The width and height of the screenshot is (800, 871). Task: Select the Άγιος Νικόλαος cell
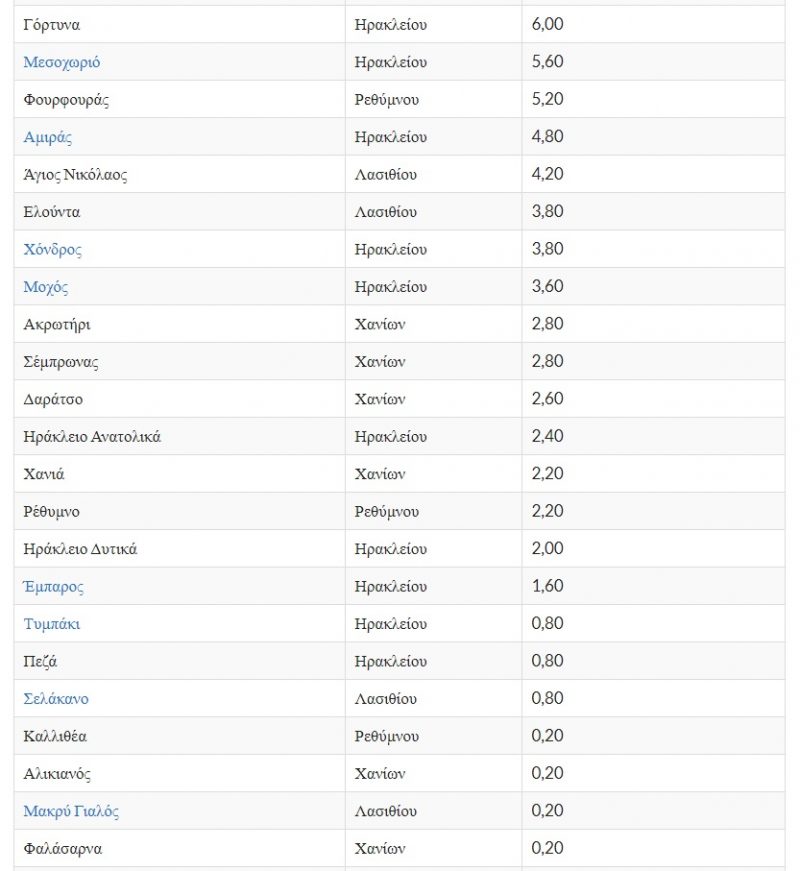75,174
